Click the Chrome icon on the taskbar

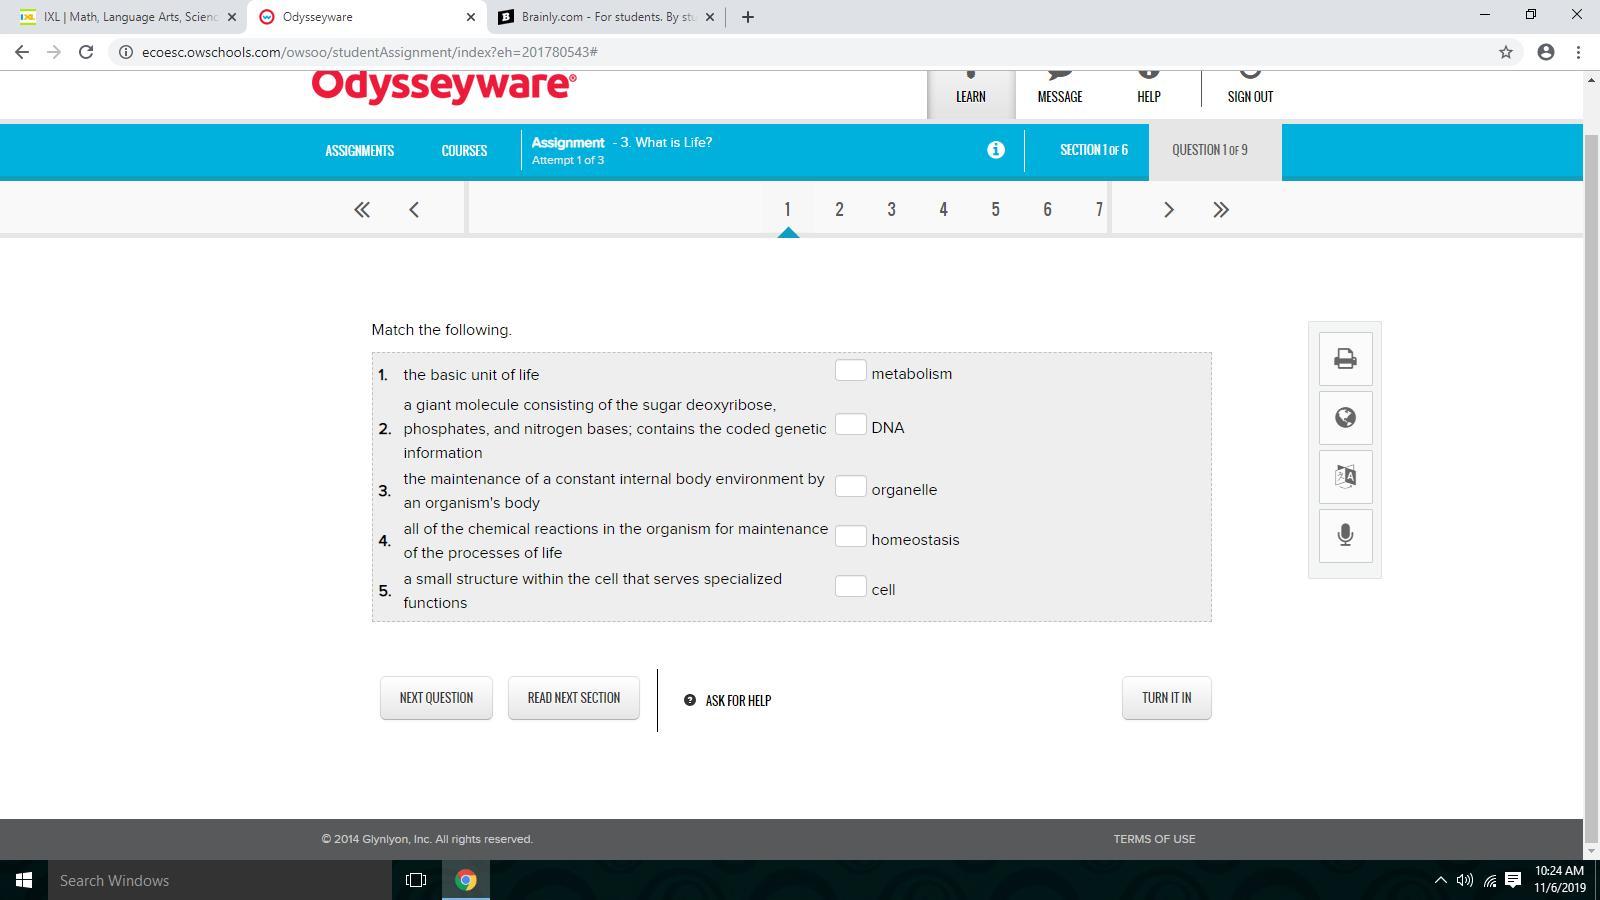pyautogui.click(x=466, y=880)
